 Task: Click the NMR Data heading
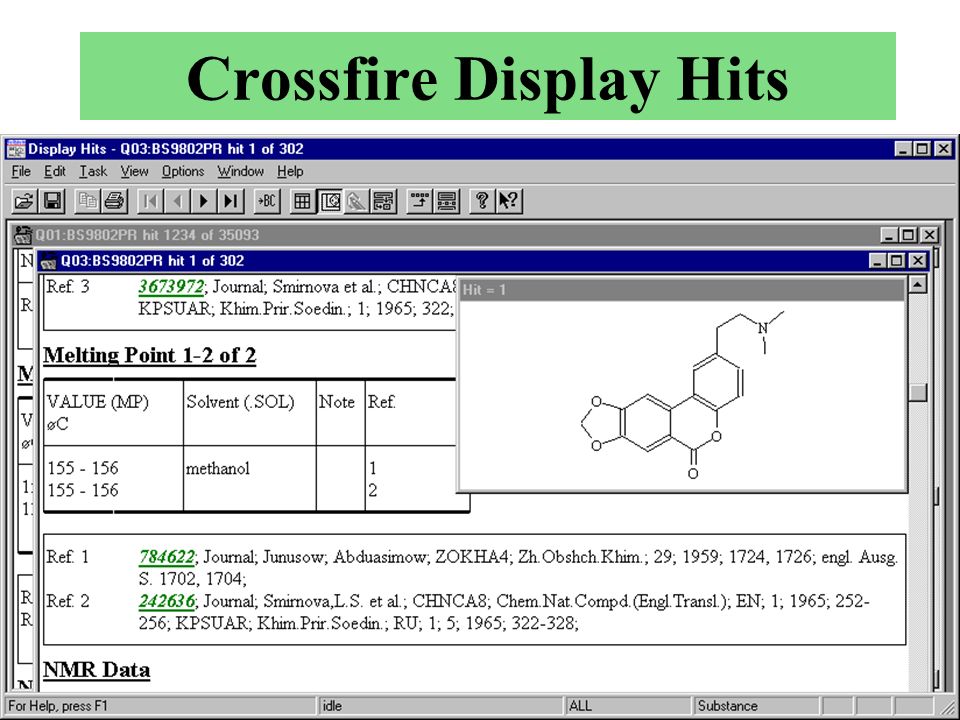[x=97, y=670]
